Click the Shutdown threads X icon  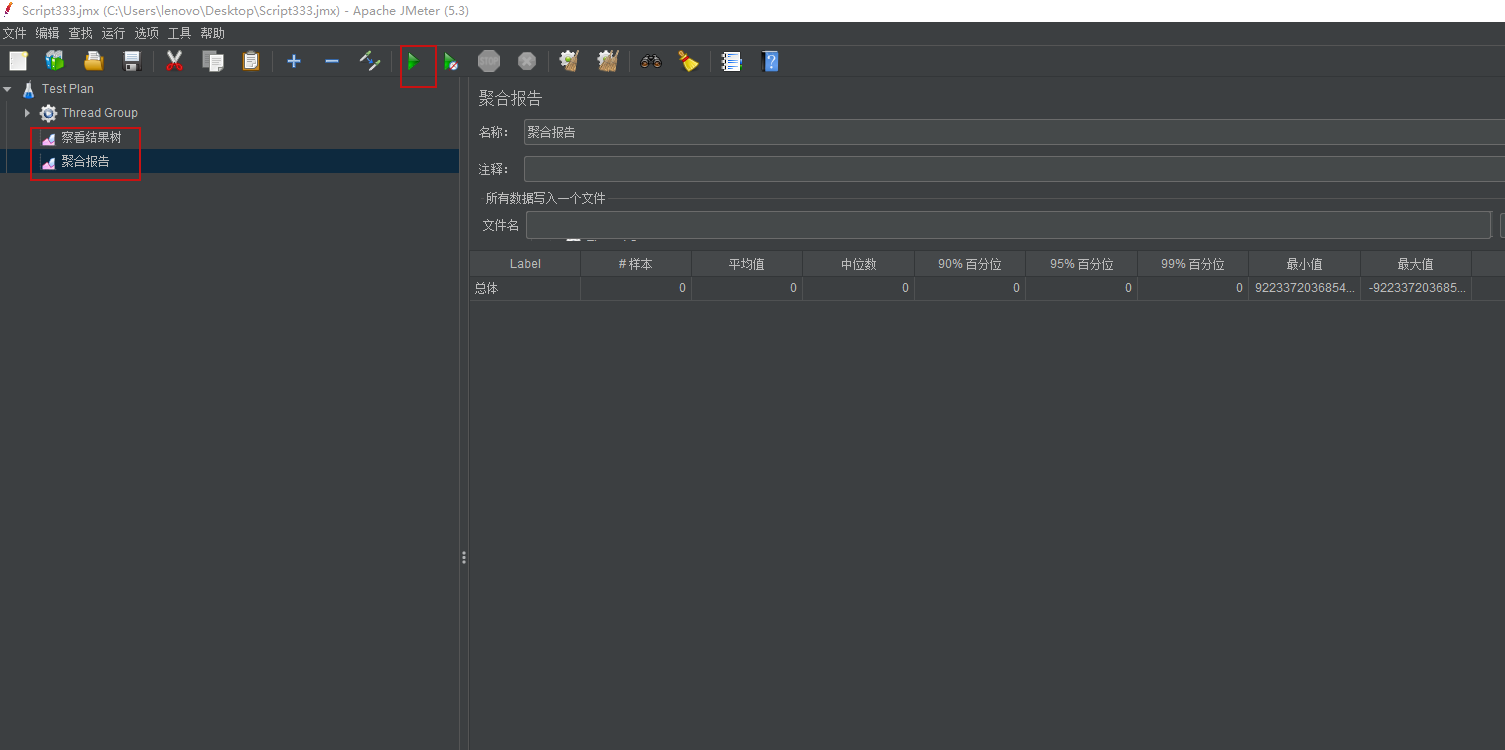click(527, 61)
